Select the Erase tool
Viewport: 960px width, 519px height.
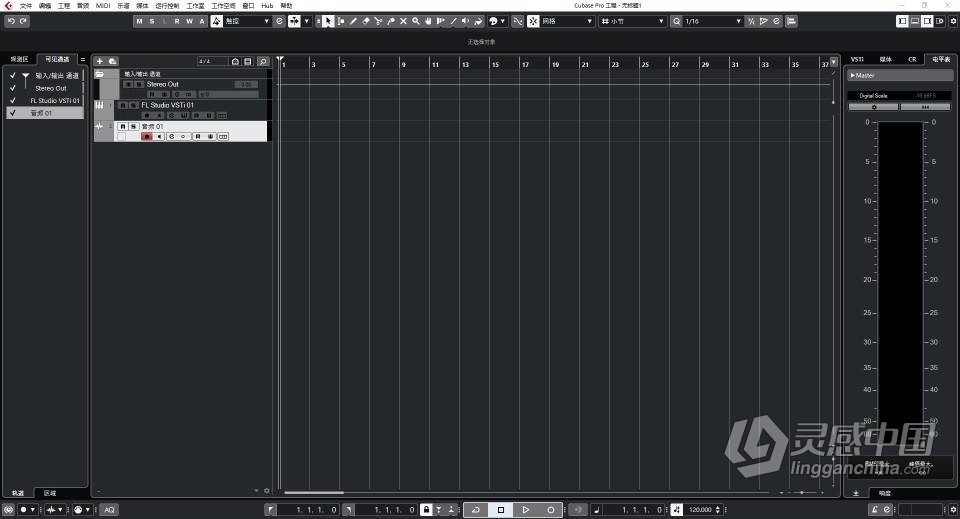point(366,21)
